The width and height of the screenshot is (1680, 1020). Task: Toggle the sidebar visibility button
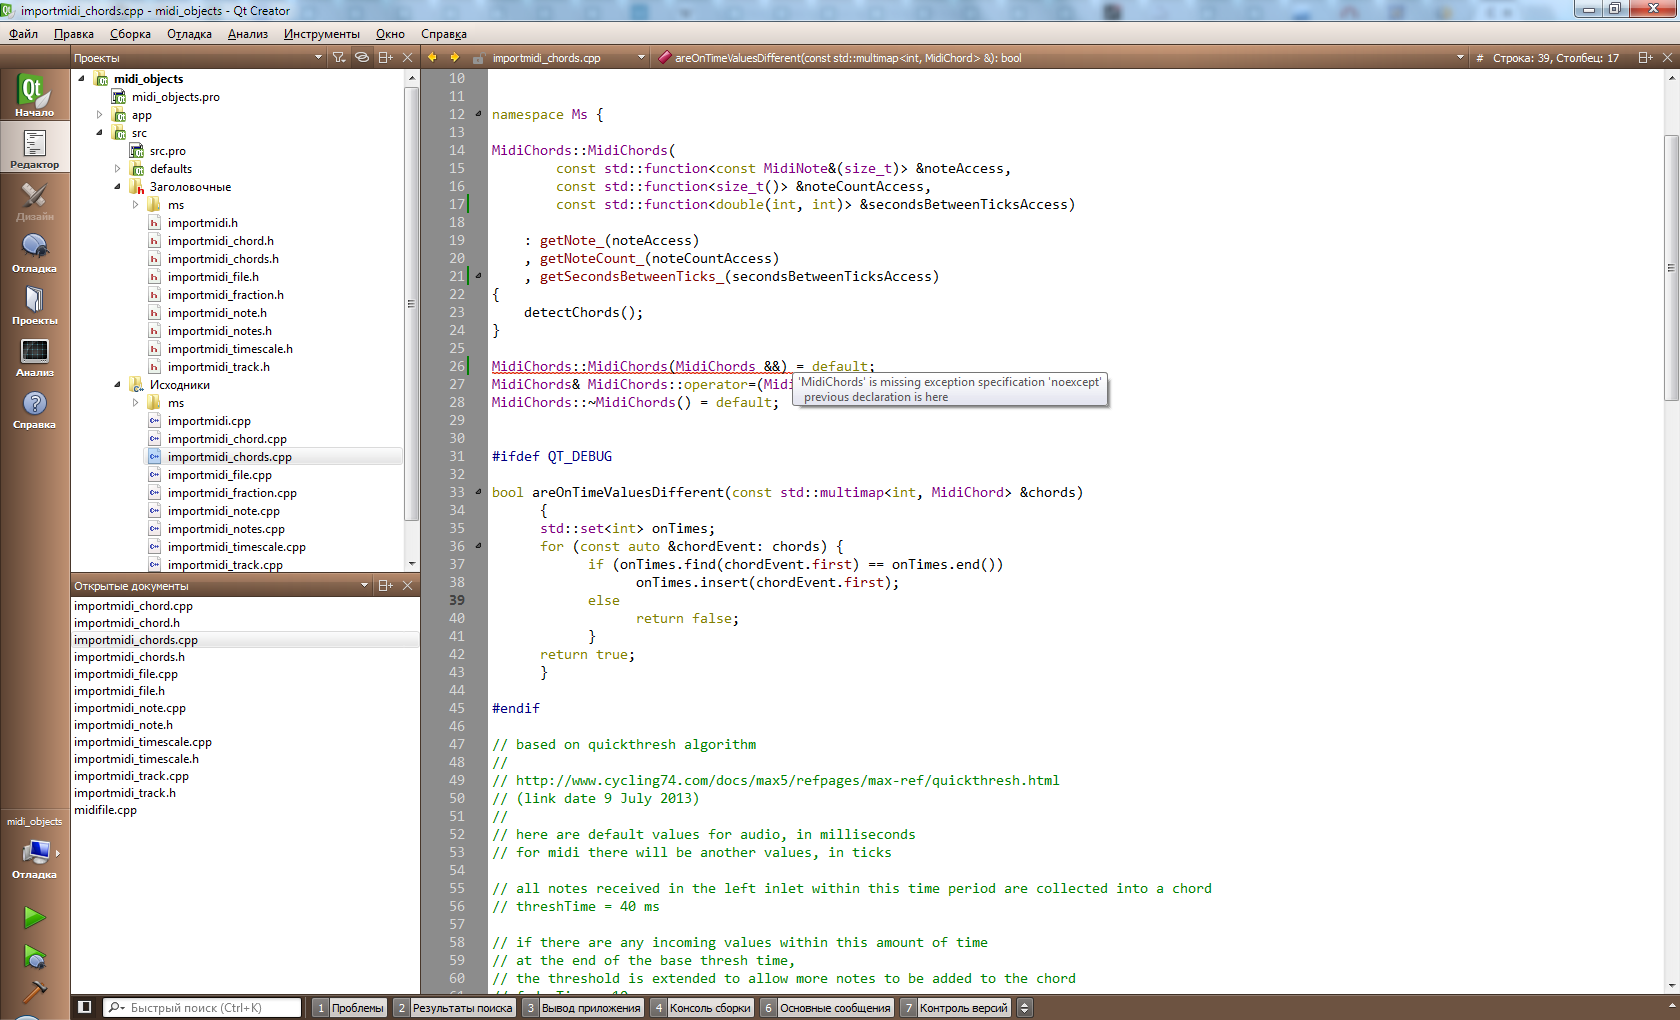85,1007
